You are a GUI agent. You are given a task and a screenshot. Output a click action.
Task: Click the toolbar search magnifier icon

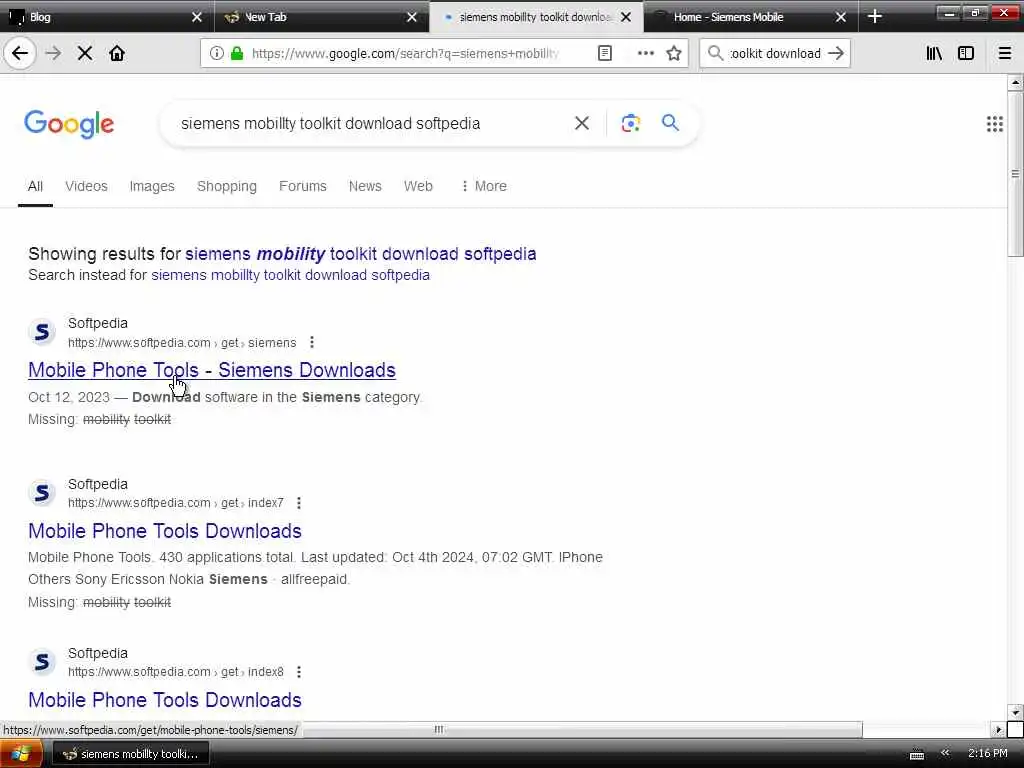point(716,53)
